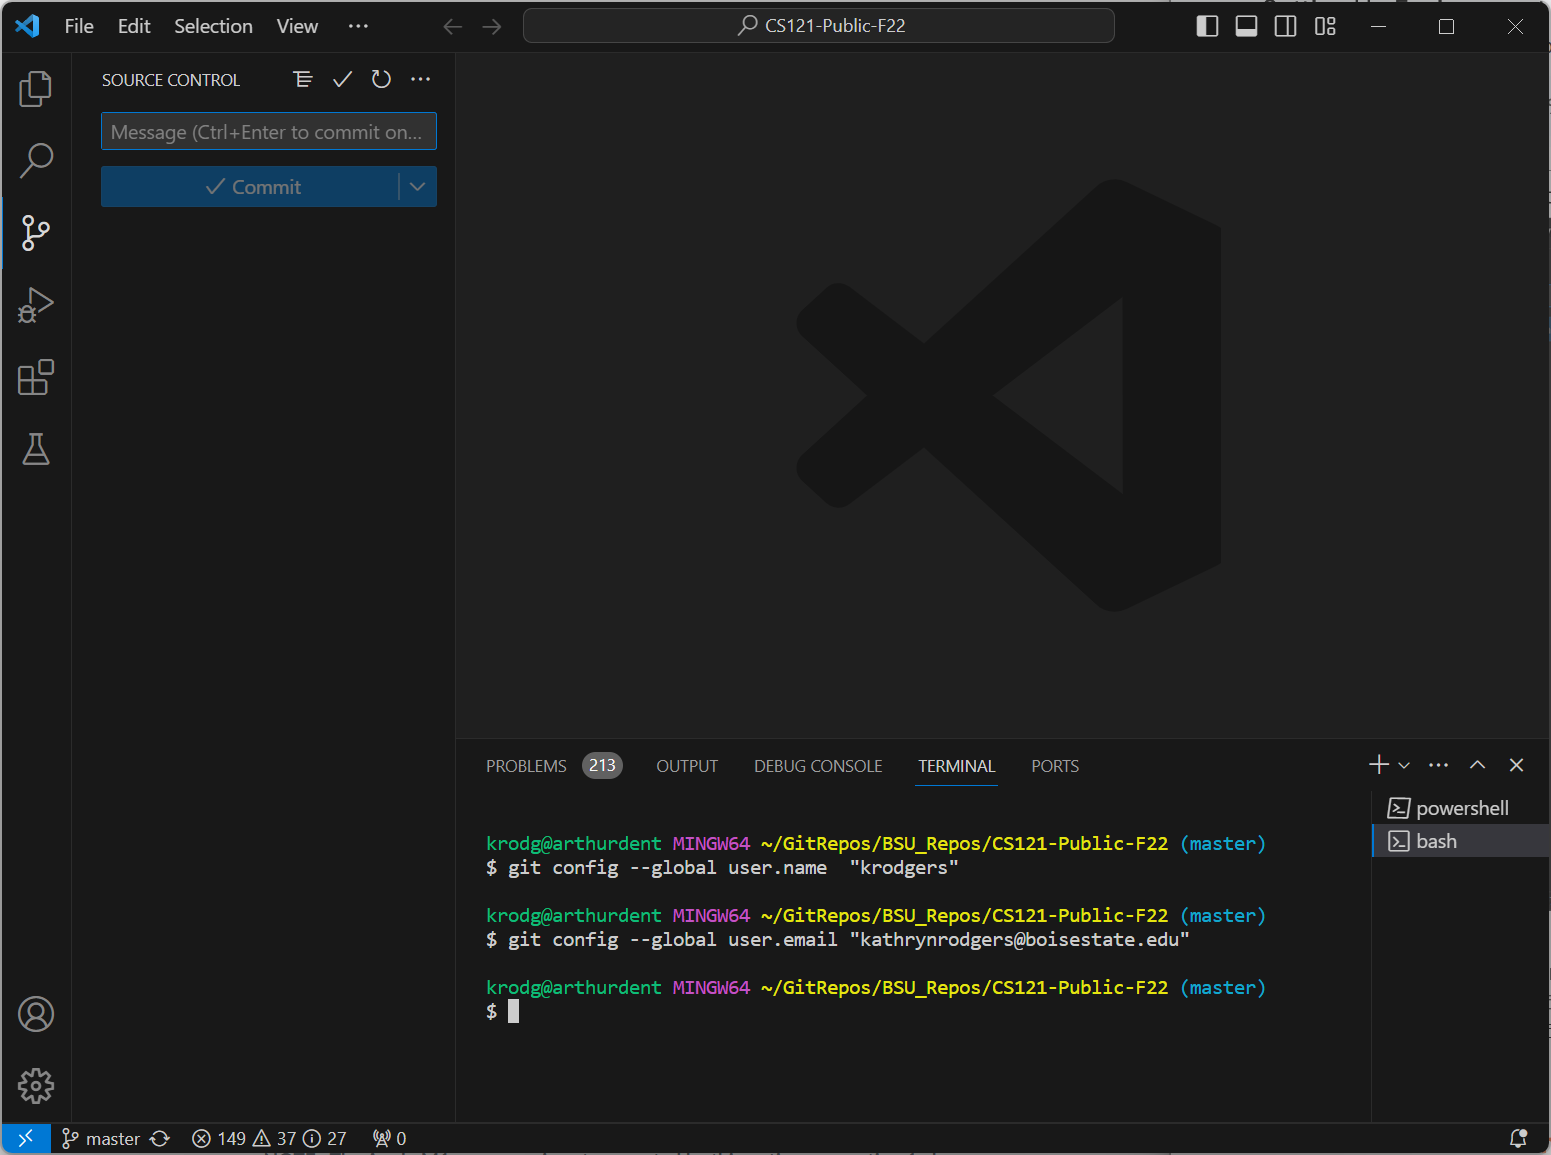Open the Extensions view
The image size is (1551, 1155).
click(x=36, y=378)
